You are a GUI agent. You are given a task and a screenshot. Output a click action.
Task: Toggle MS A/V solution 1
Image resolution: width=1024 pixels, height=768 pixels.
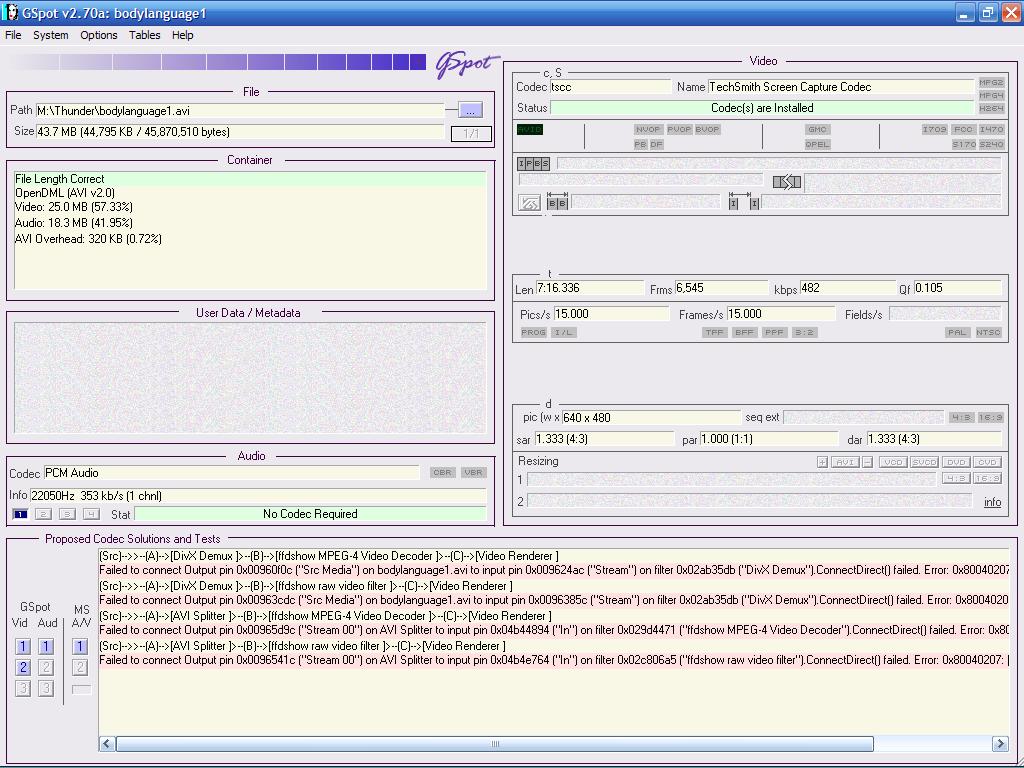(80, 647)
